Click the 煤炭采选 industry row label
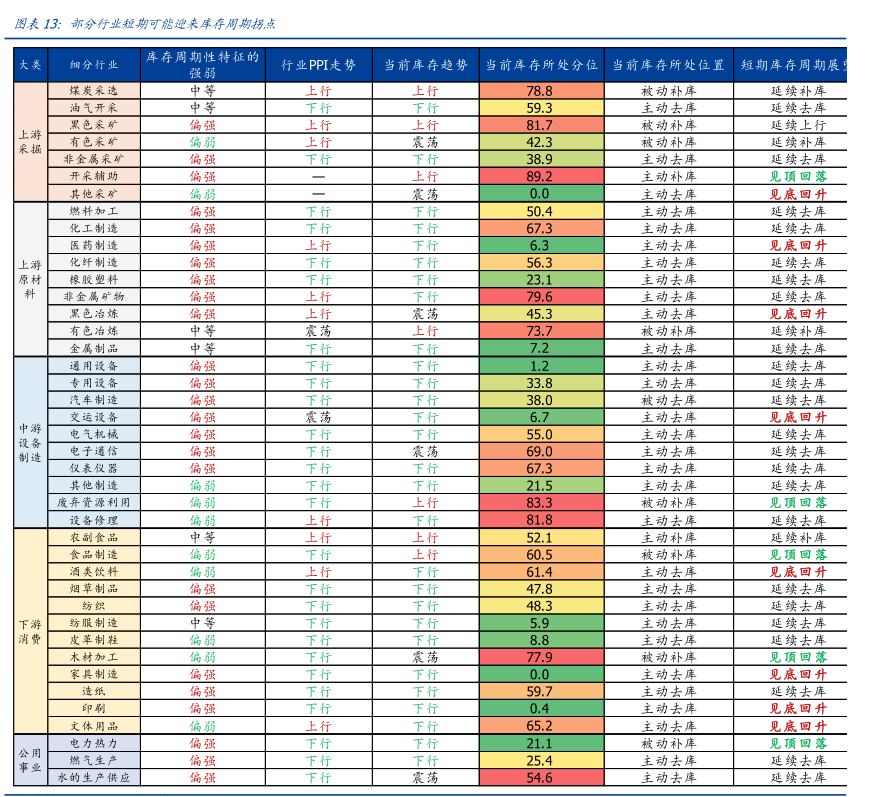The width and height of the screenshot is (885, 797). 94,90
